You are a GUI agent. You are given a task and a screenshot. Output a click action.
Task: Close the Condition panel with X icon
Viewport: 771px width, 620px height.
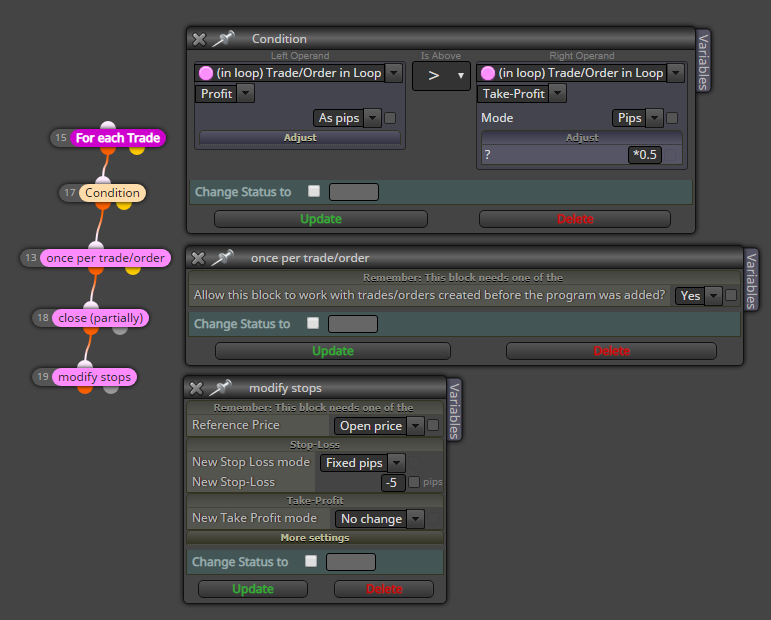199,39
